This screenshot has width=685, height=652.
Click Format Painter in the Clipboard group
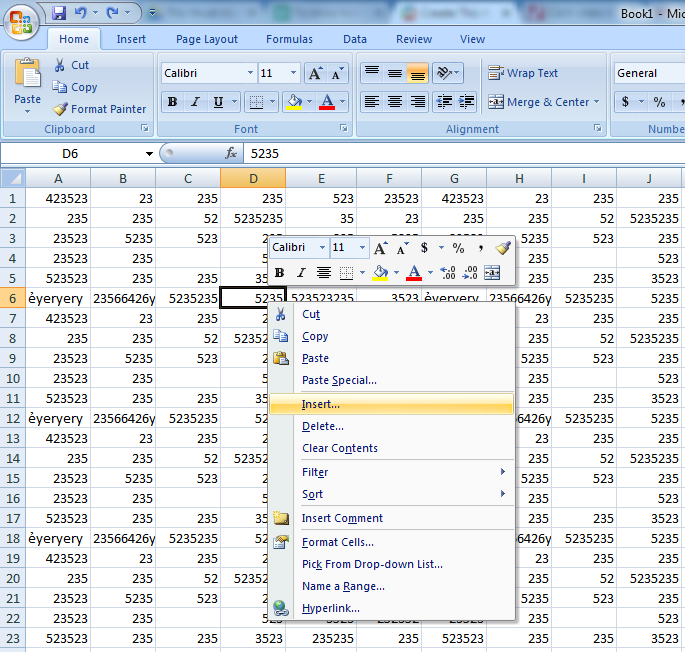pos(100,109)
